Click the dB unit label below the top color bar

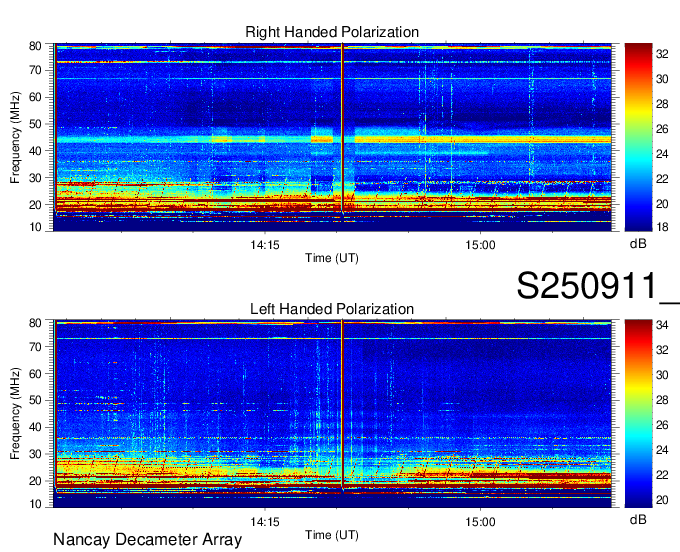click(637, 244)
